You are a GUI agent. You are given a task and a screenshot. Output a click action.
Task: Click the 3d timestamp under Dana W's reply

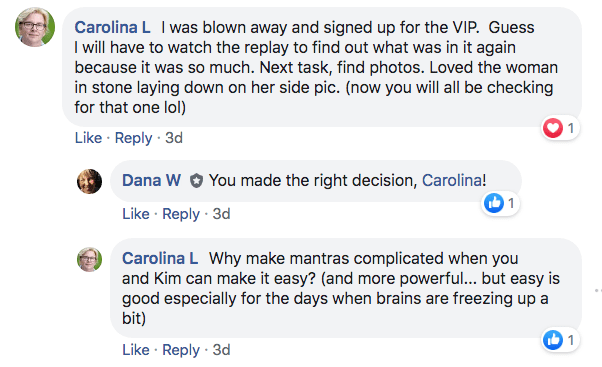222,214
